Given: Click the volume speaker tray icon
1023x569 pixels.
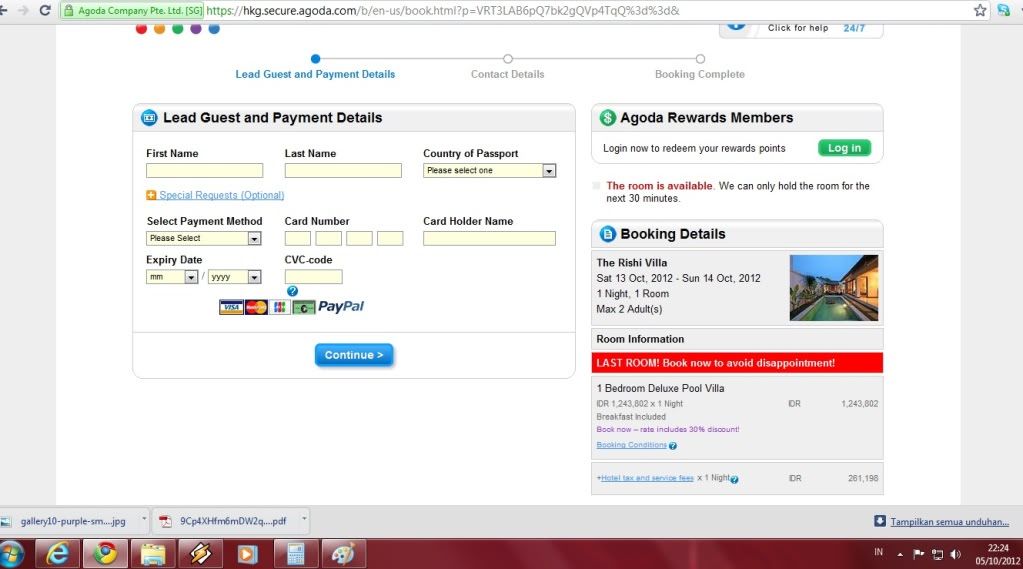Looking at the screenshot, I should (x=956, y=554).
